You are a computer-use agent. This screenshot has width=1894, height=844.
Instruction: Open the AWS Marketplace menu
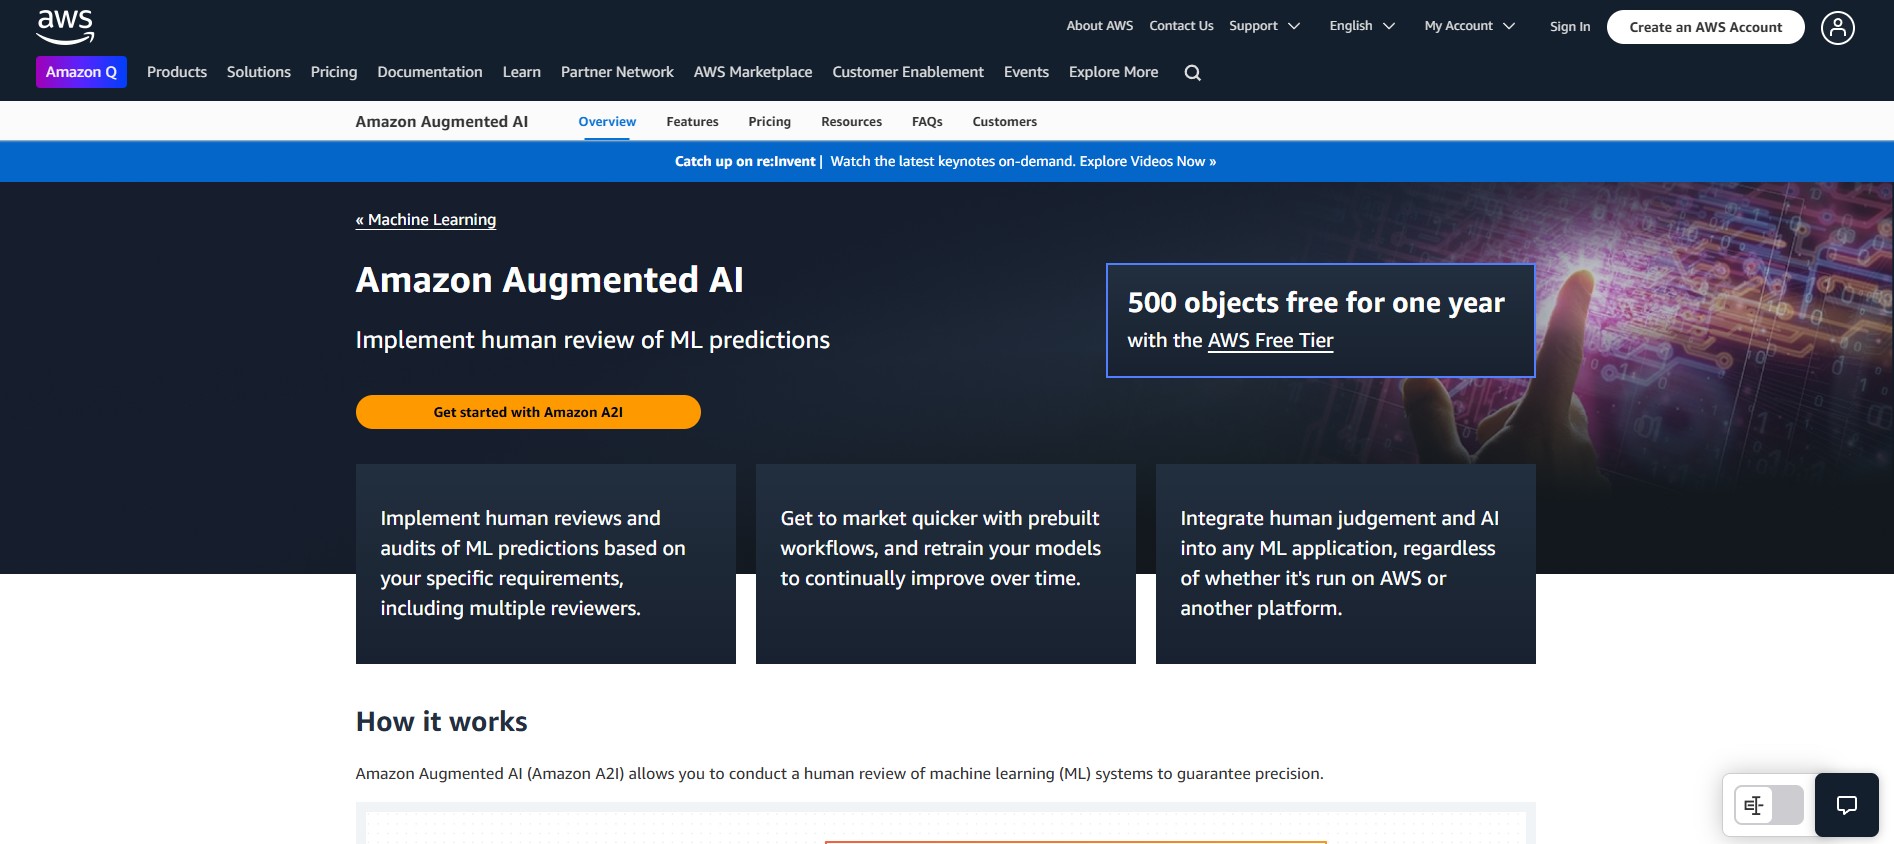point(753,72)
